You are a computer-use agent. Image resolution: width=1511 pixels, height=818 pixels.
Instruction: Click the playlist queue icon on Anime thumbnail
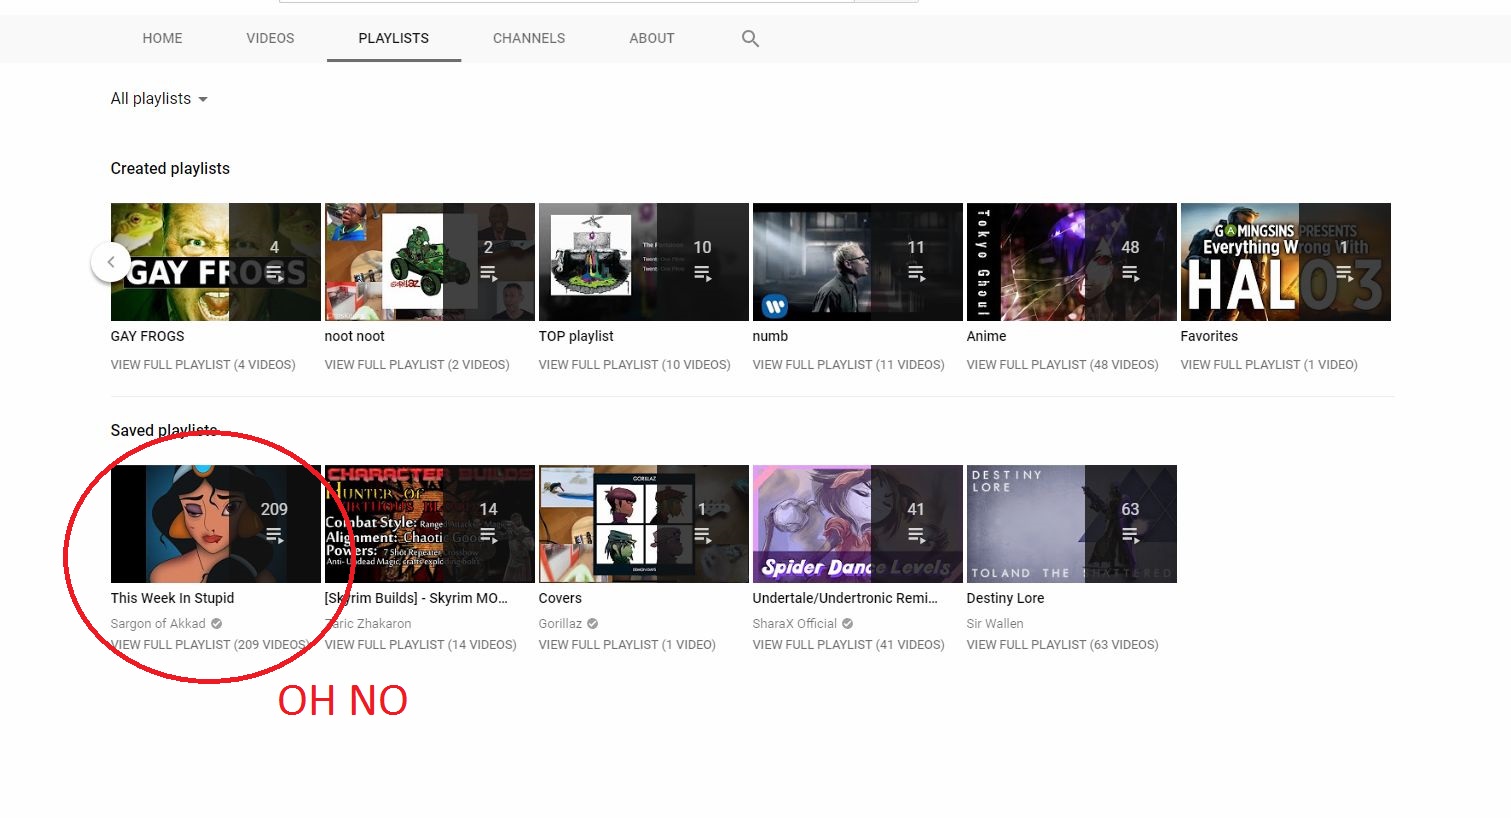1130,273
